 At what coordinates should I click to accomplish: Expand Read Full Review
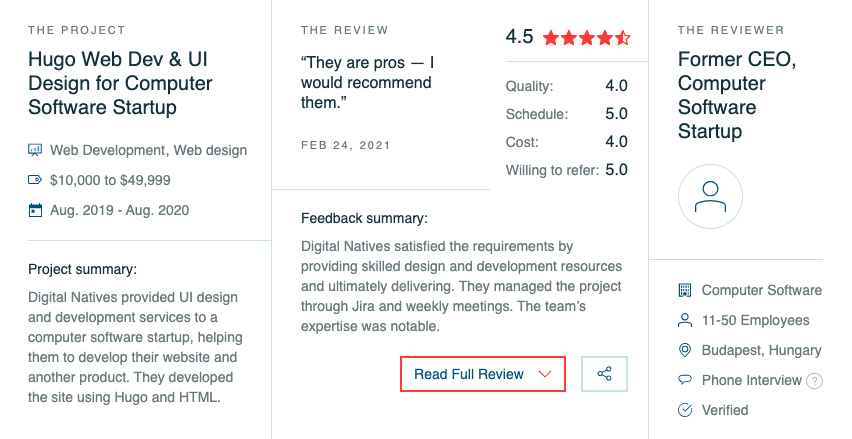(x=483, y=374)
